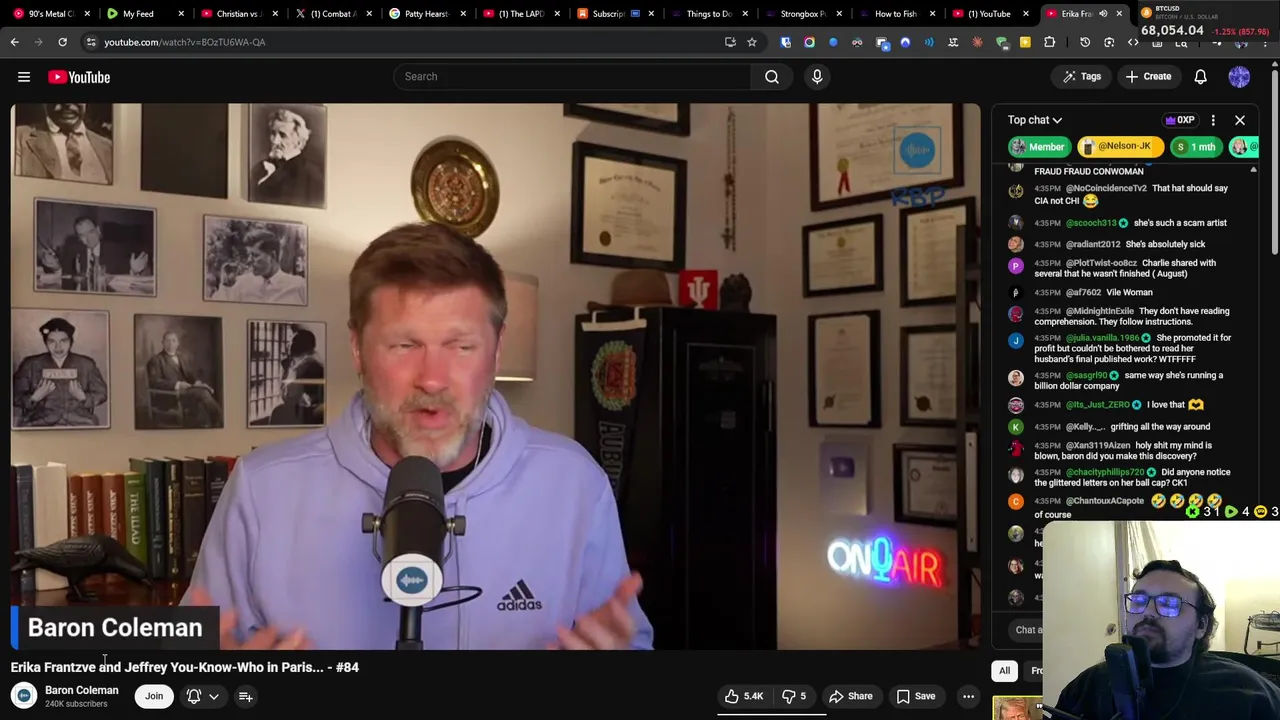Open the 1 mth membership chip
The image size is (1280, 720).
[1196, 147]
